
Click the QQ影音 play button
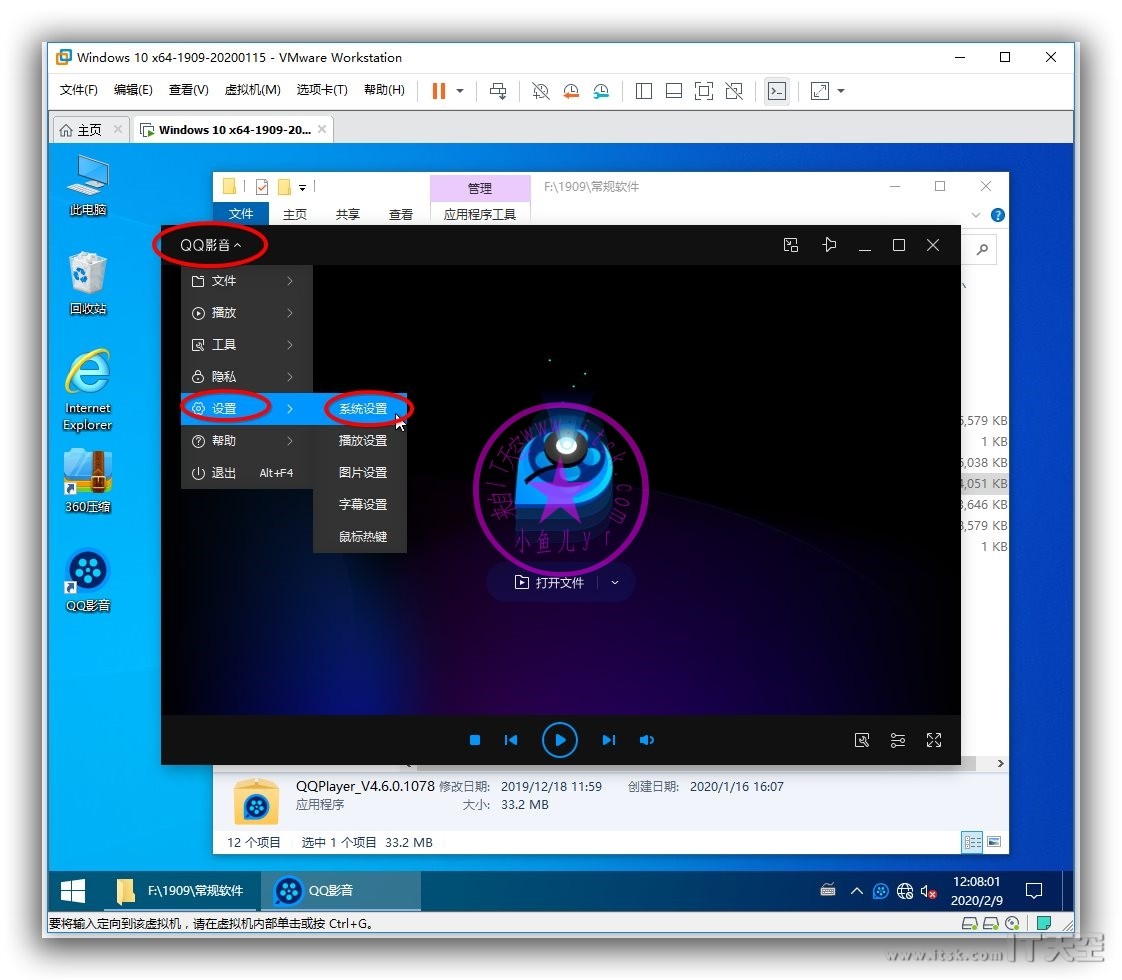560,740
